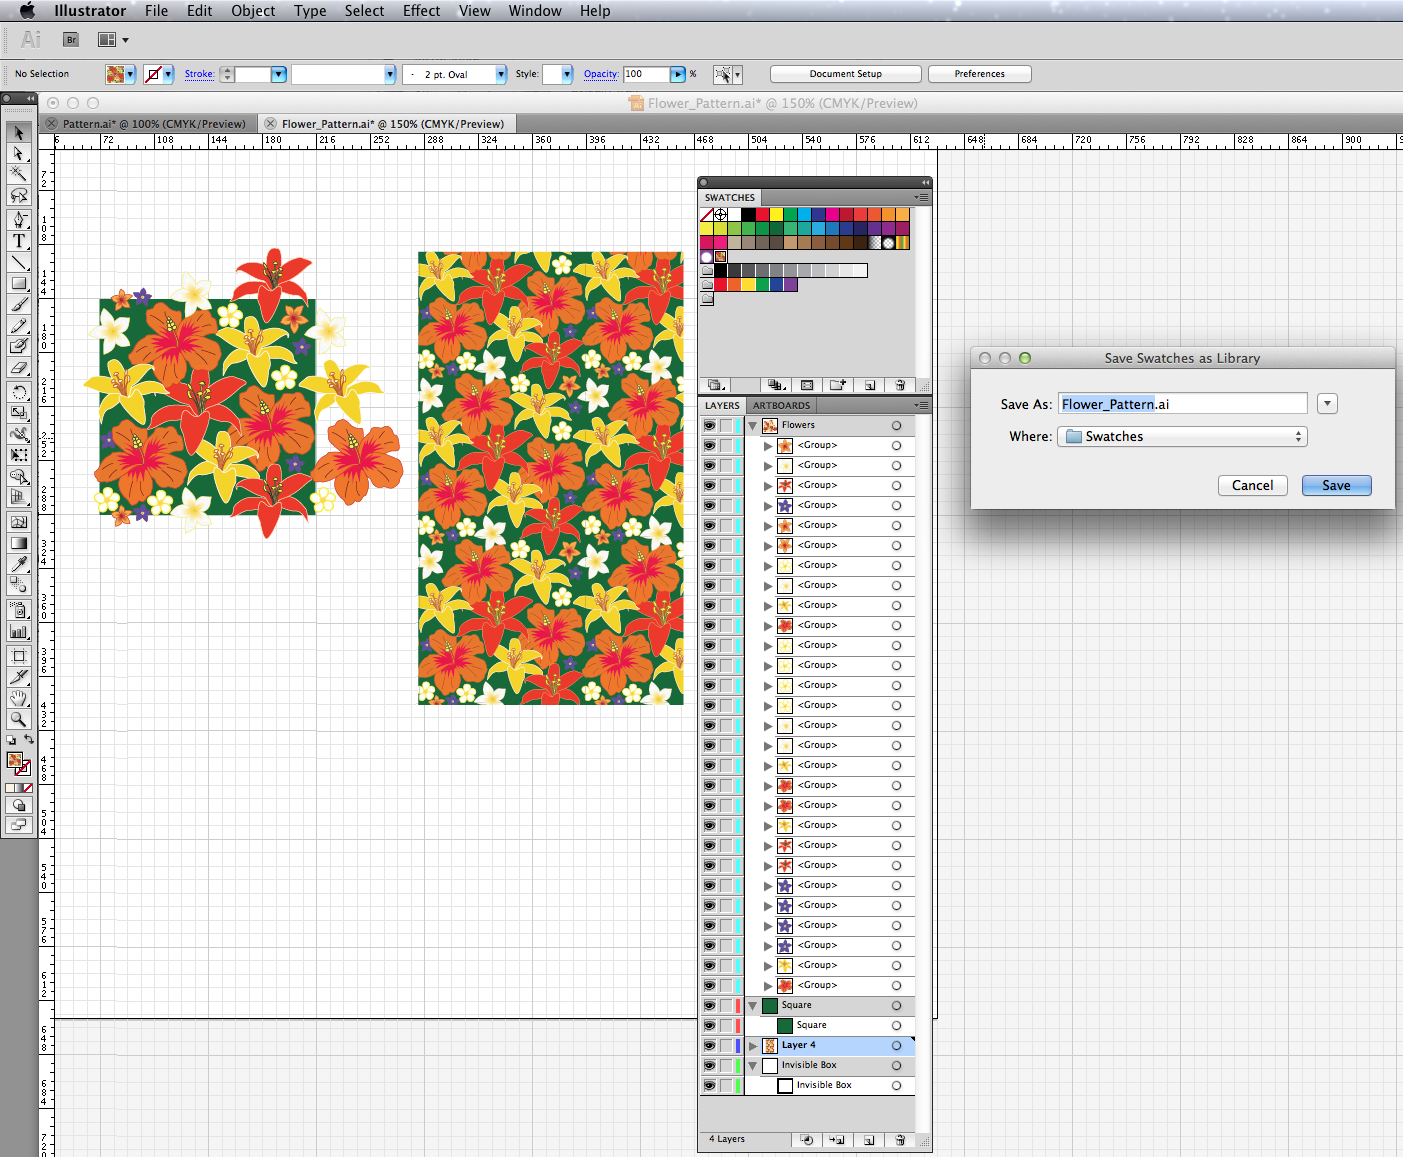Click the Save As filename field
This screenshot has height=1157, width=1403.
1182,404
